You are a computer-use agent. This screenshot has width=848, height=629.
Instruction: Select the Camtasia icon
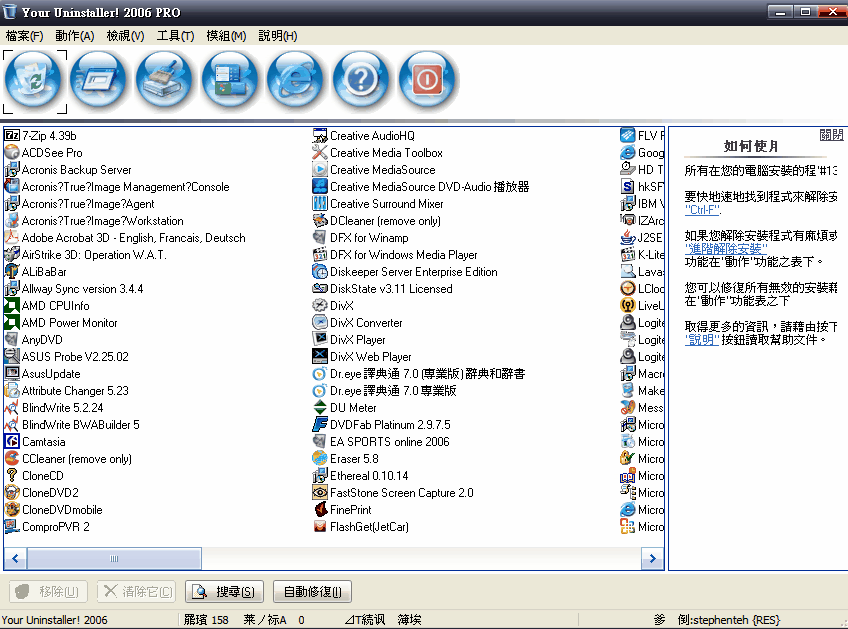click(12, 441)
